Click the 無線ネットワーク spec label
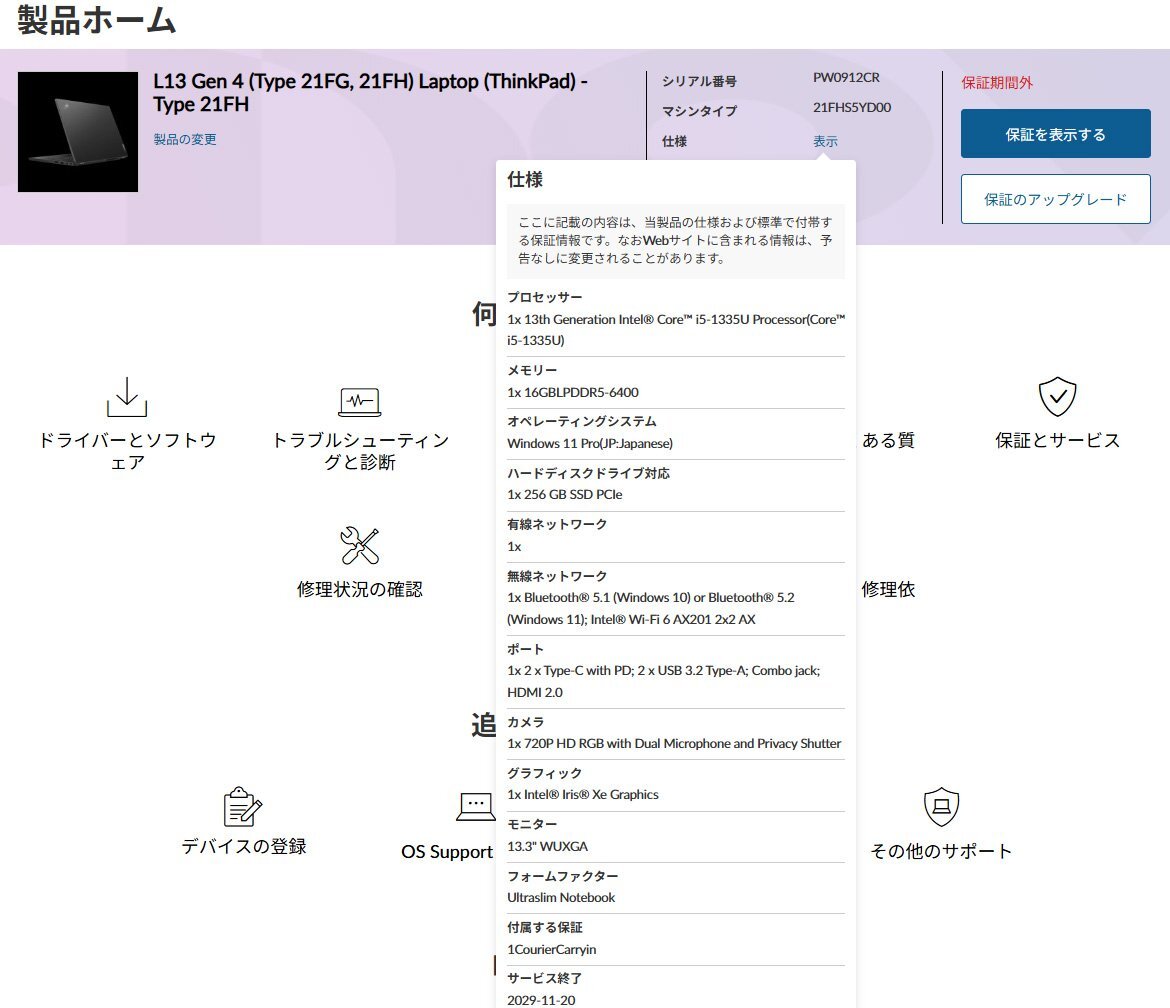Image resolution: width=1170 pixels, height=1008 pixels. click(557, 576)
